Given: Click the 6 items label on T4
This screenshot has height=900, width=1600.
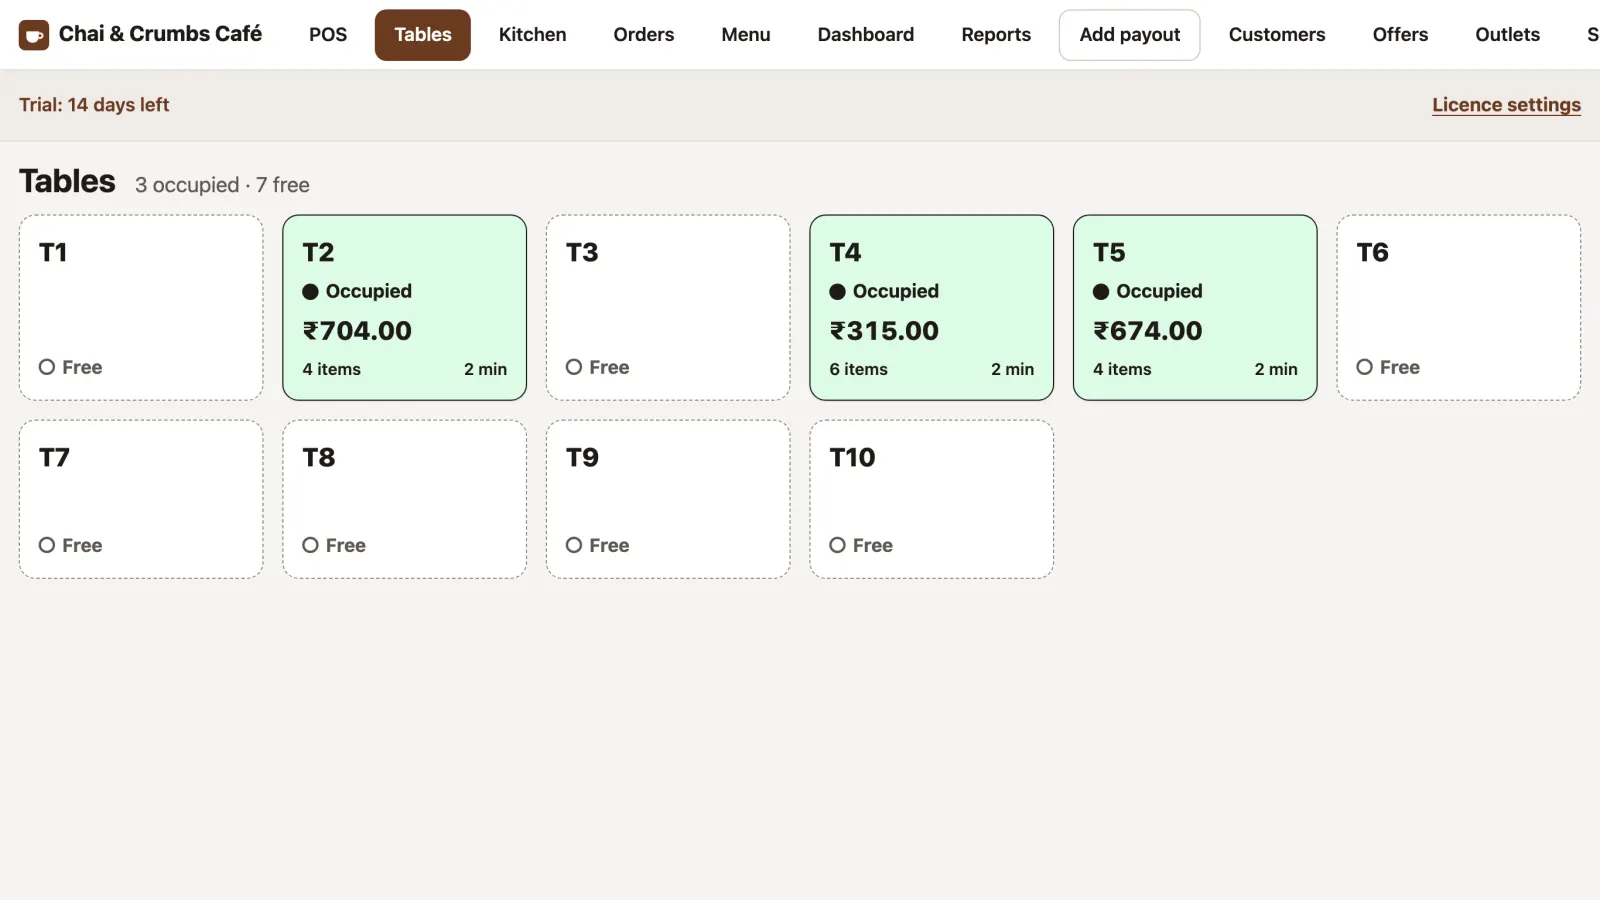Looking at the screenshot, I should [858, 369].
